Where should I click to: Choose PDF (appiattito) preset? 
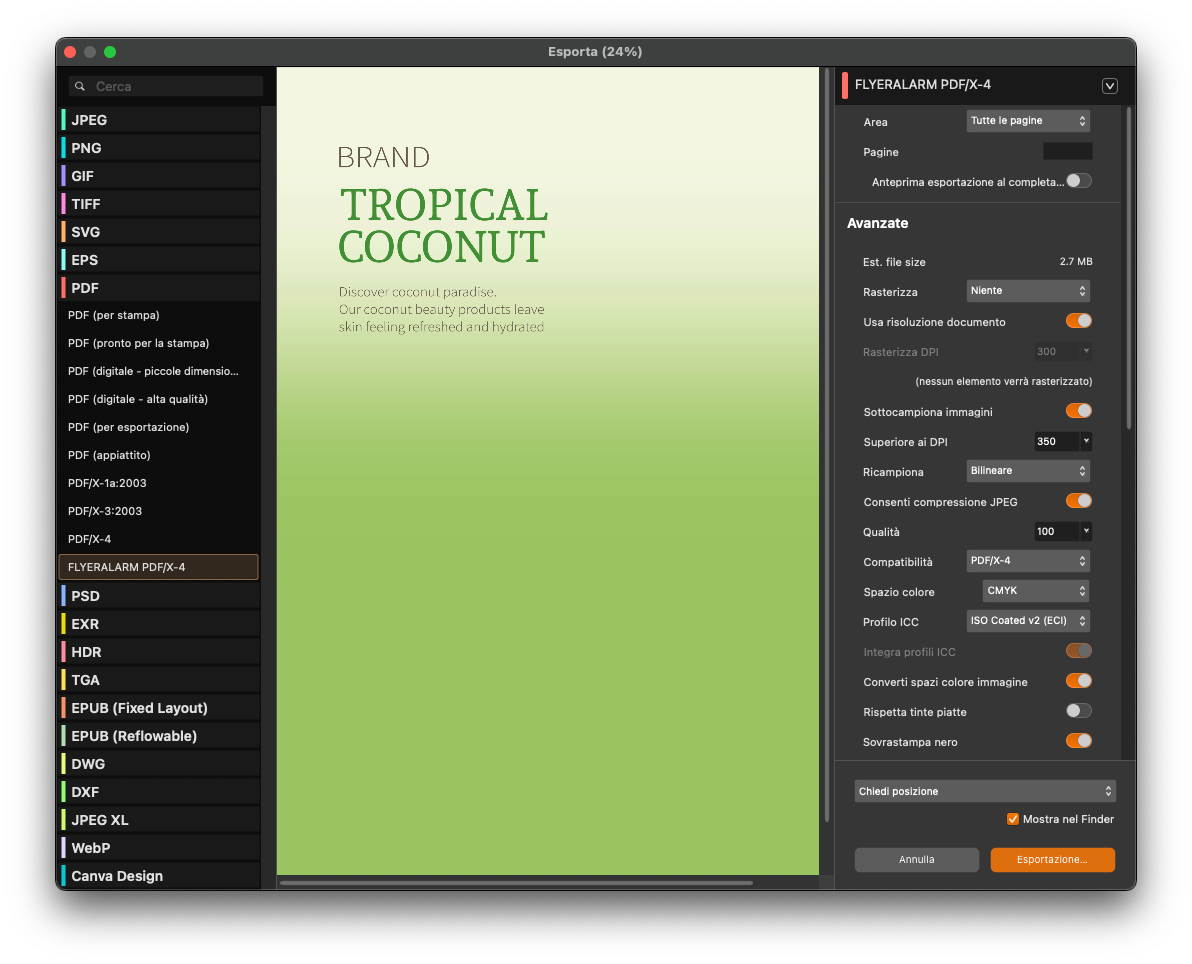[160, 455]
